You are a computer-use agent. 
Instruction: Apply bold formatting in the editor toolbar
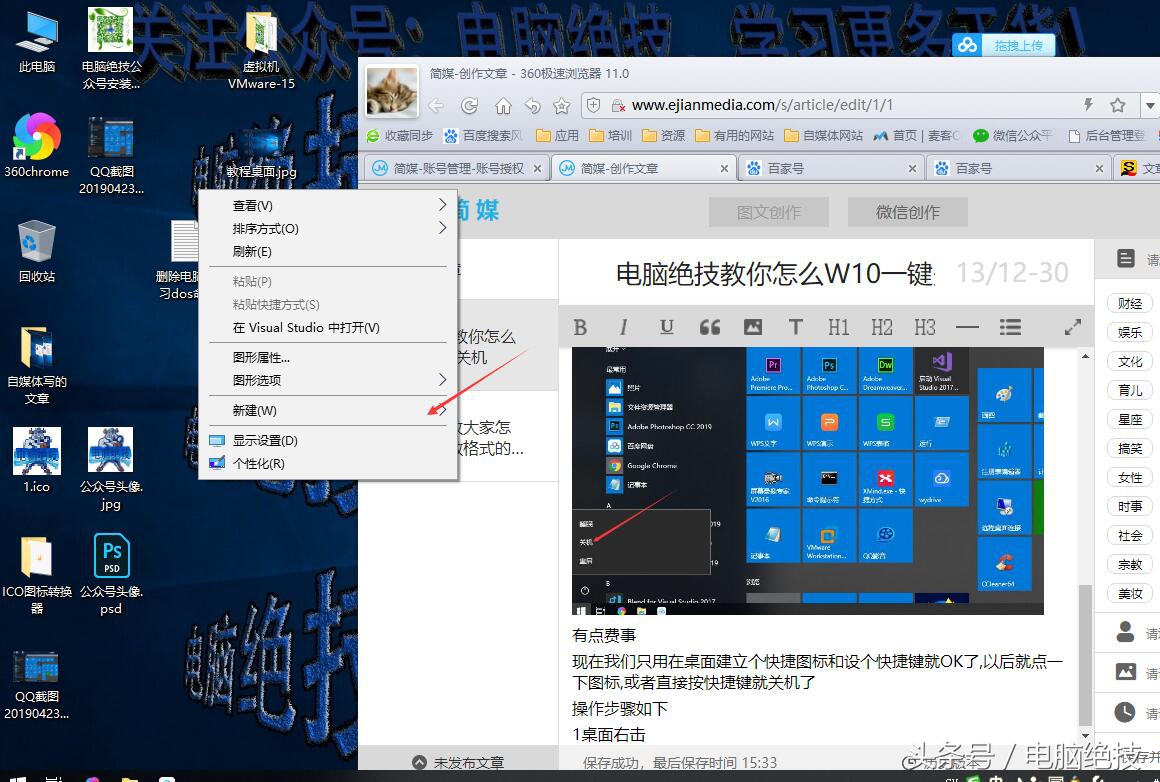tap(580, 326)
